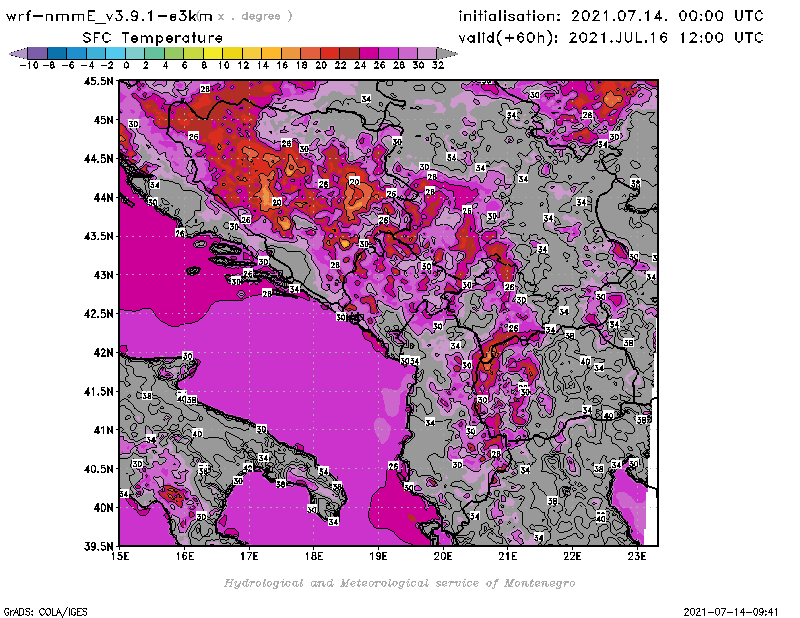This screenshot has height=618, width=800.
Task: Click the '44.5N' latitude label
Action: pyautogui.click(x=98, y=159)
